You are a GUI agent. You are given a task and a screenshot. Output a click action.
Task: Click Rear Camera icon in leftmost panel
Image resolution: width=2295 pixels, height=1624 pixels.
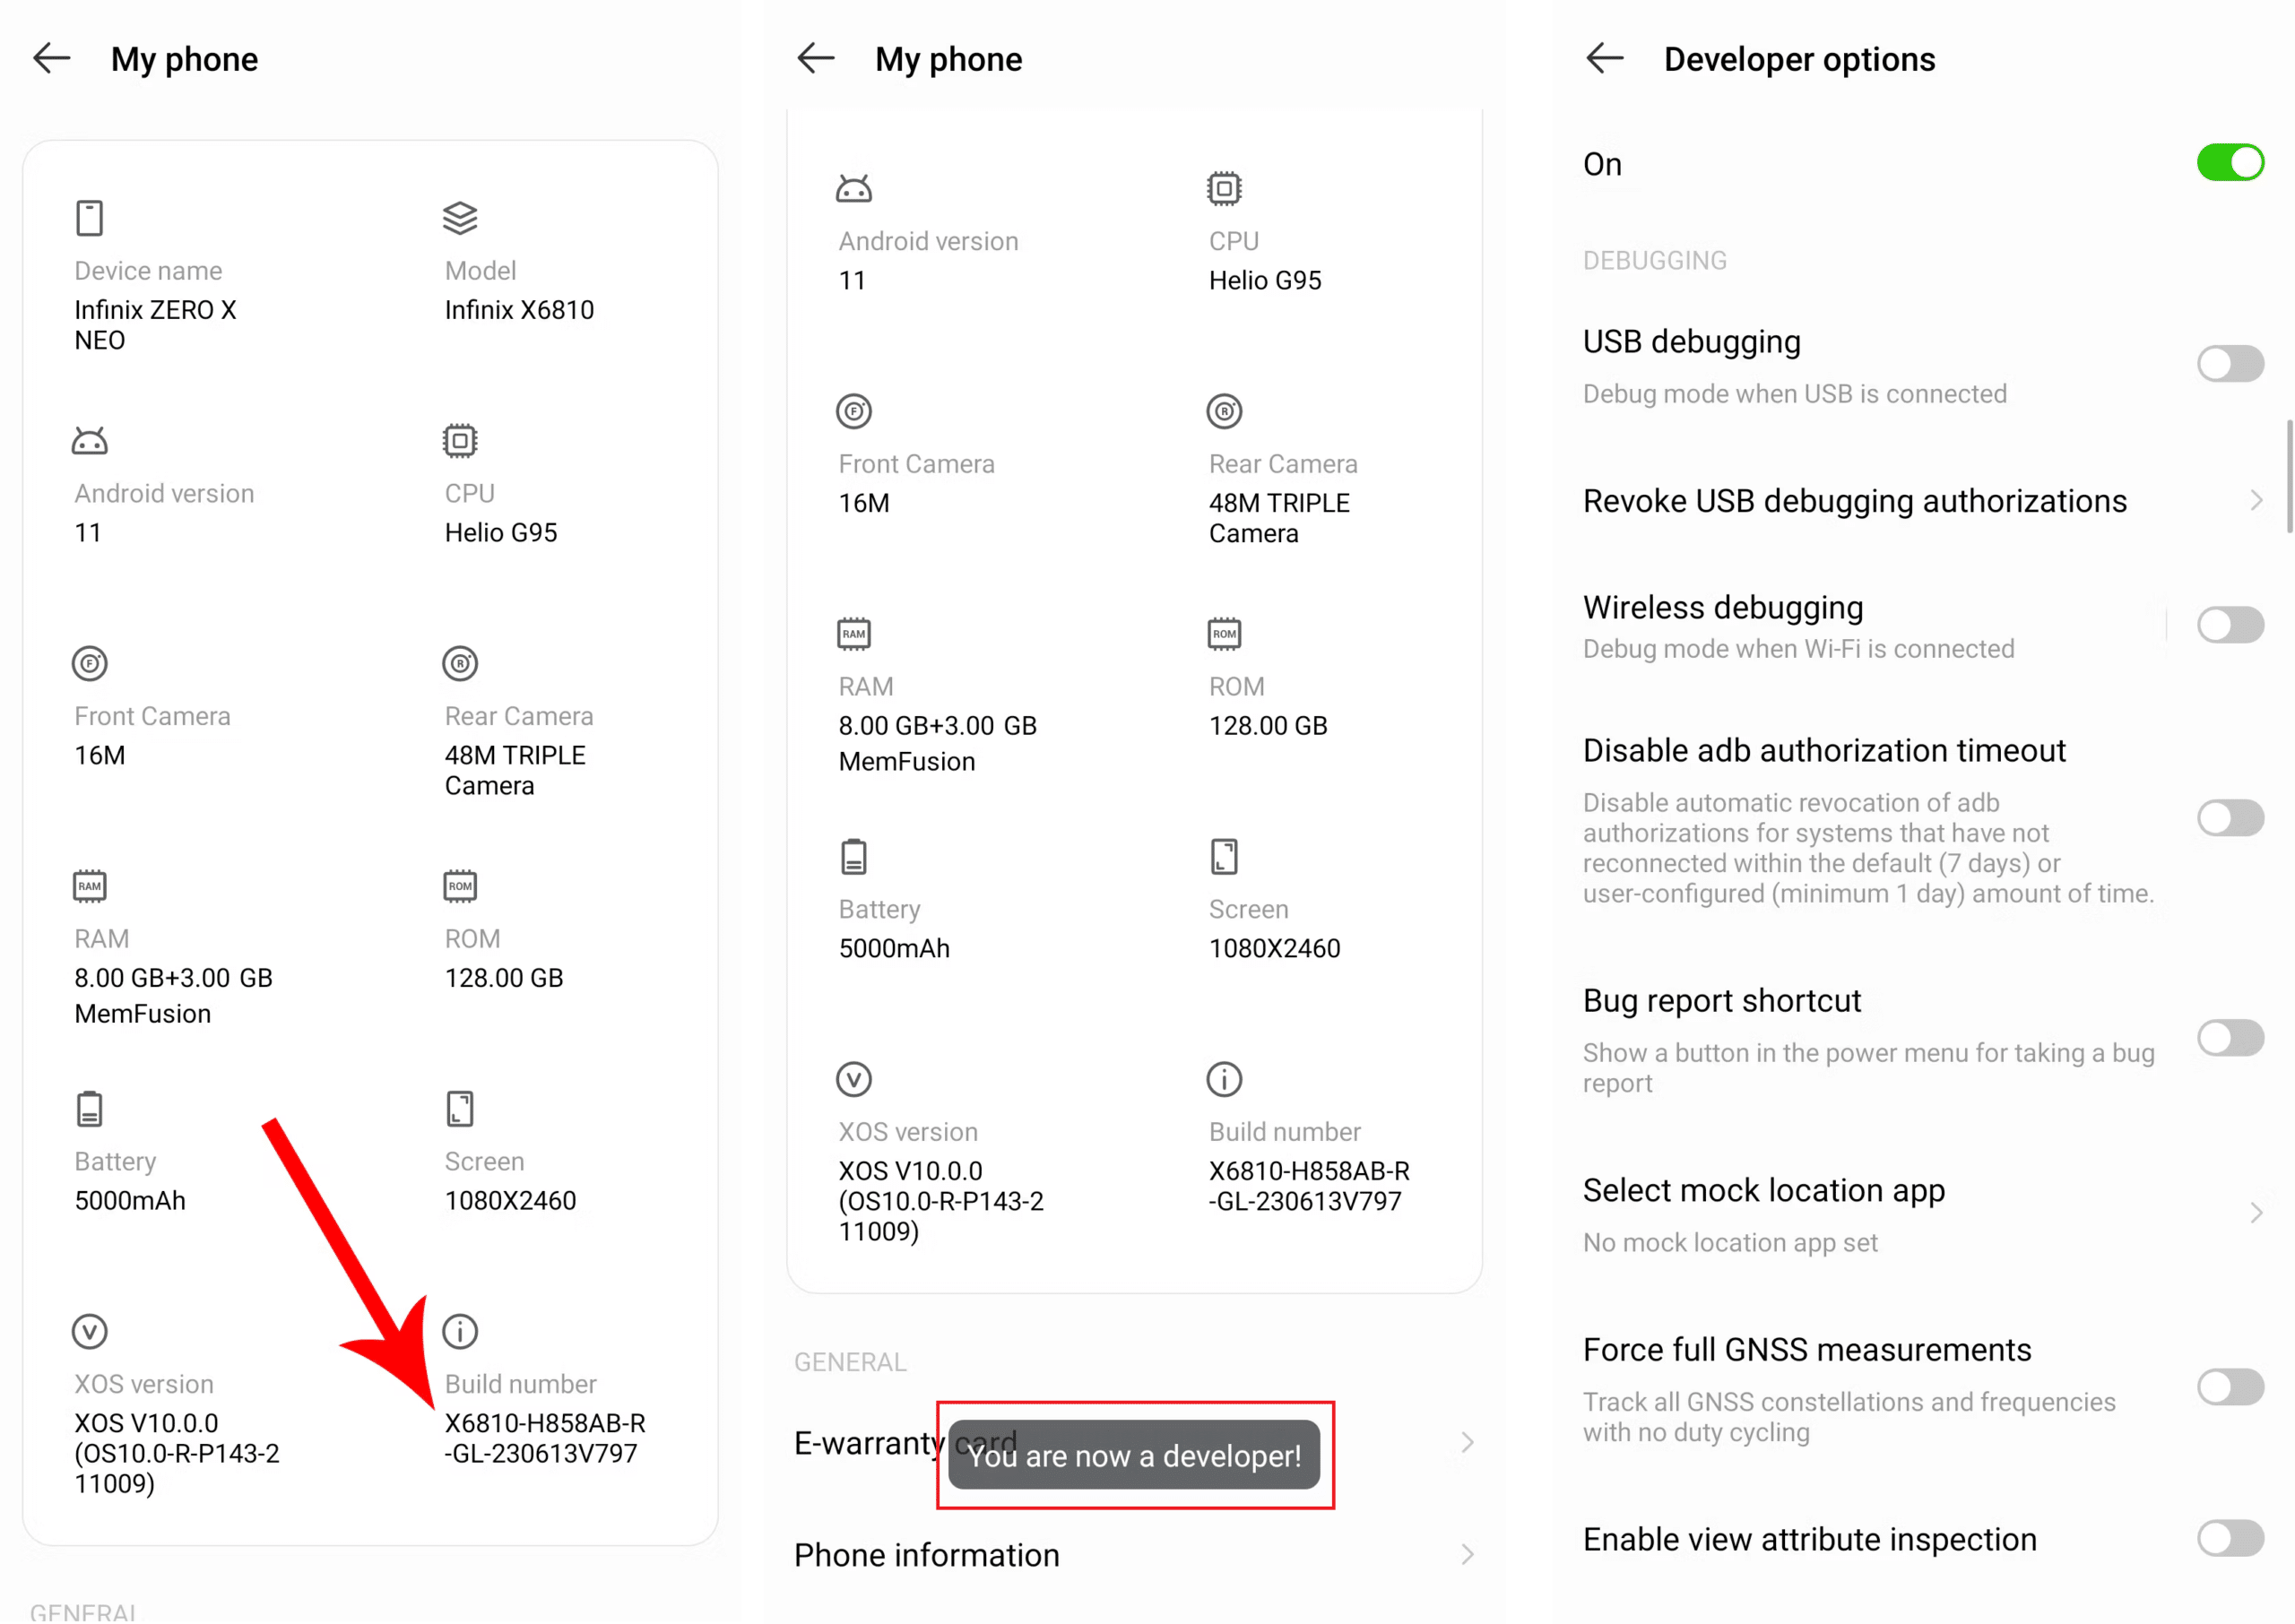pos(460,663)
